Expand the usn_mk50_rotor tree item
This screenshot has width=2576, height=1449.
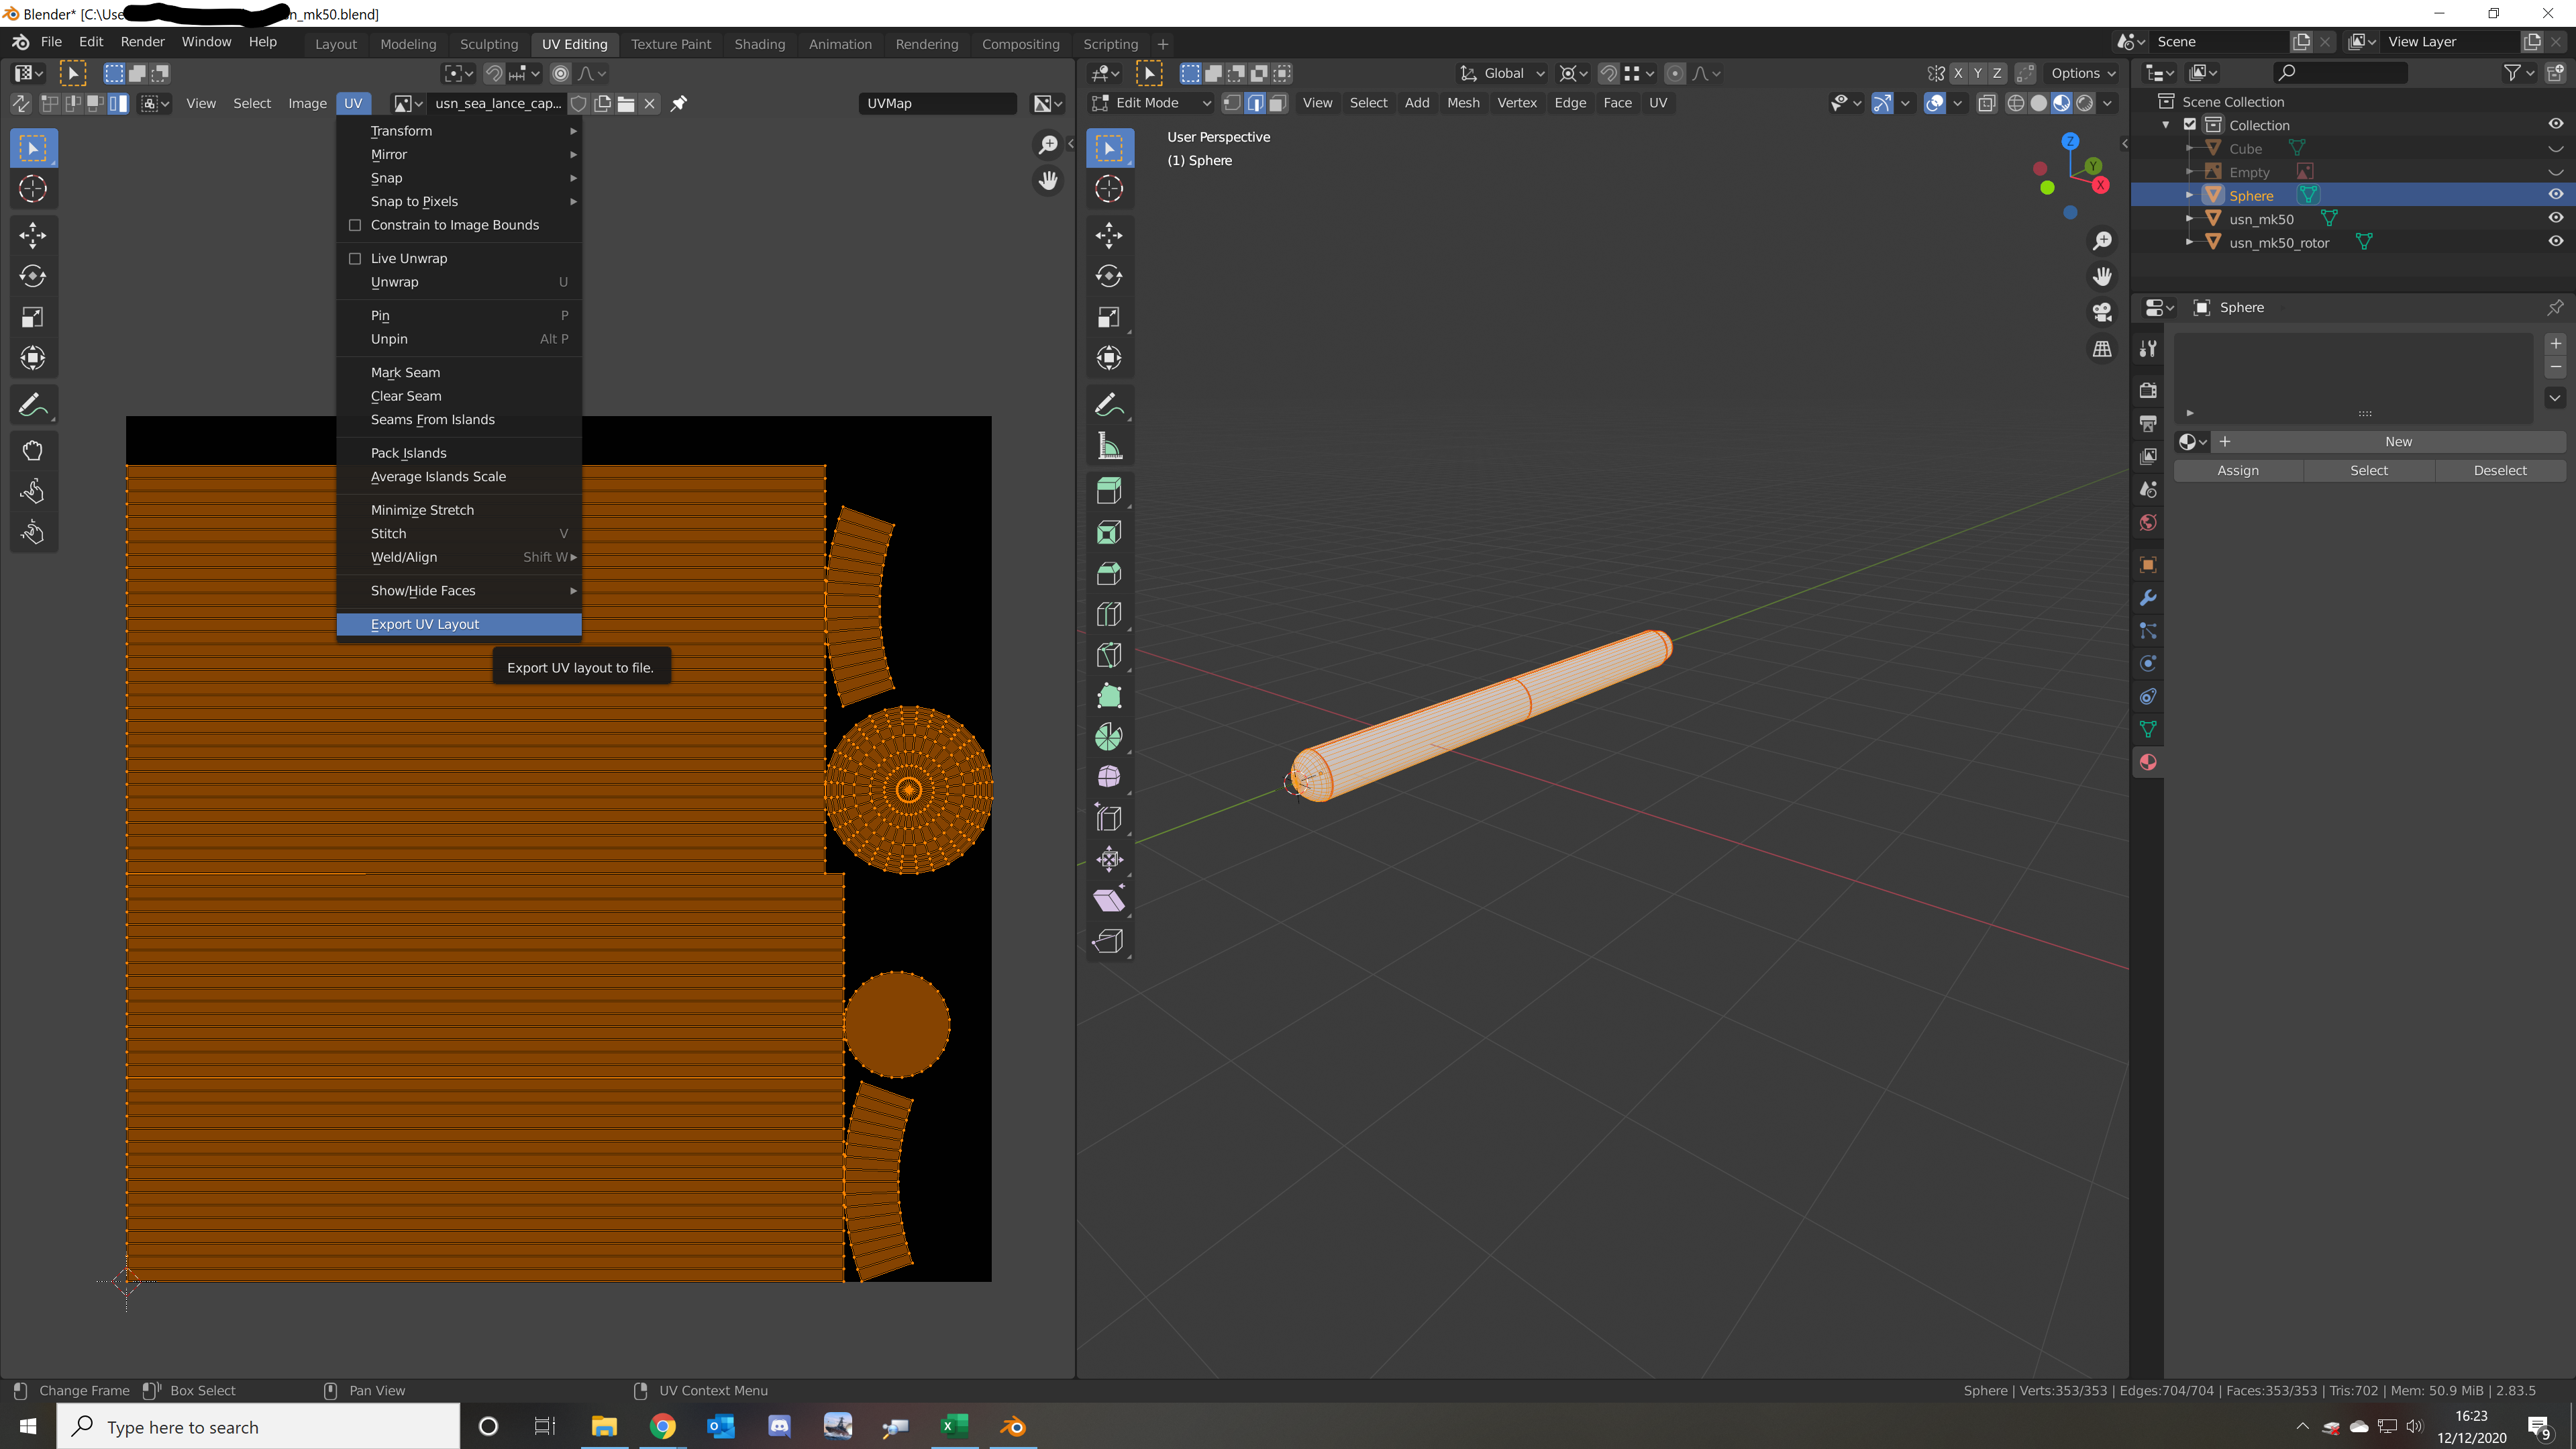(x=2189, y=242)
